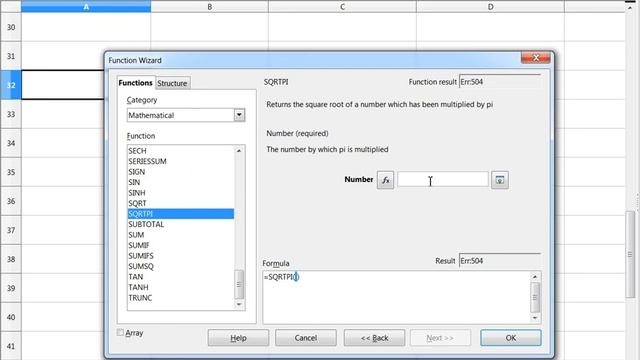Close the Function Wizard dialog
Screen dimensions: 640x360
536,58
